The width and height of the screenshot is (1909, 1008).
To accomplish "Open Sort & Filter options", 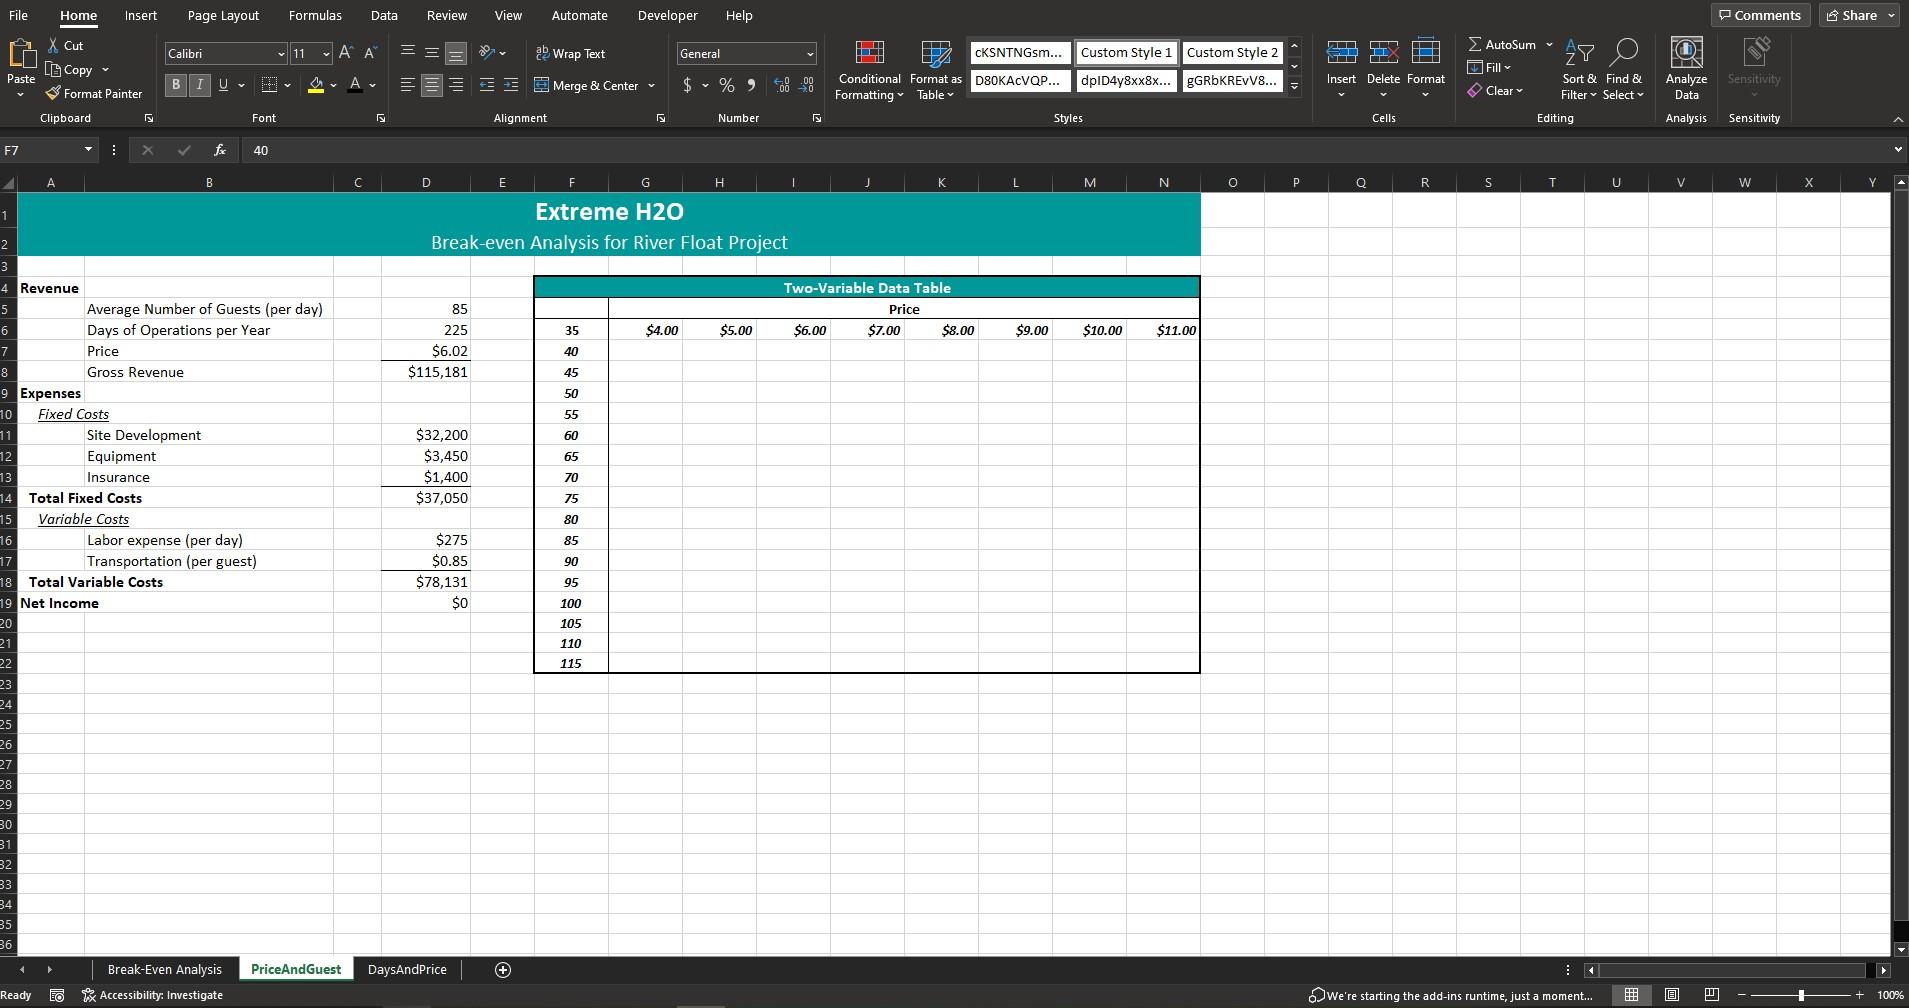I will (x=1580, y=70).
